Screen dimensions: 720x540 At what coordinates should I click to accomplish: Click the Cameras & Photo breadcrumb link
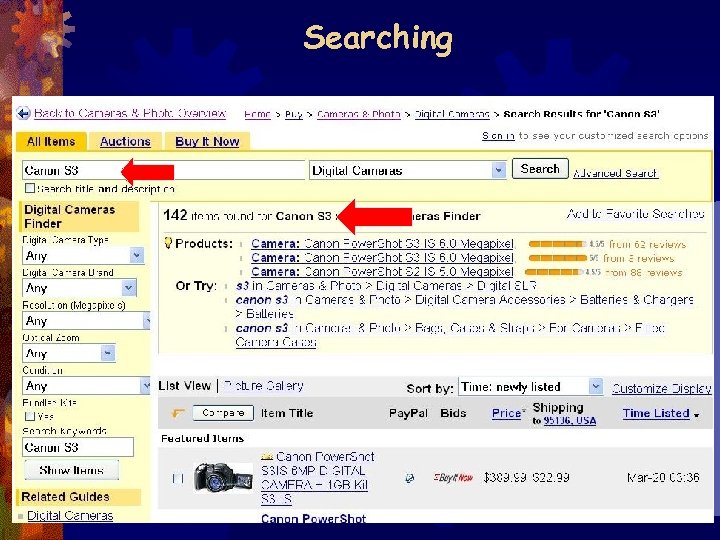tap(359, 114)
